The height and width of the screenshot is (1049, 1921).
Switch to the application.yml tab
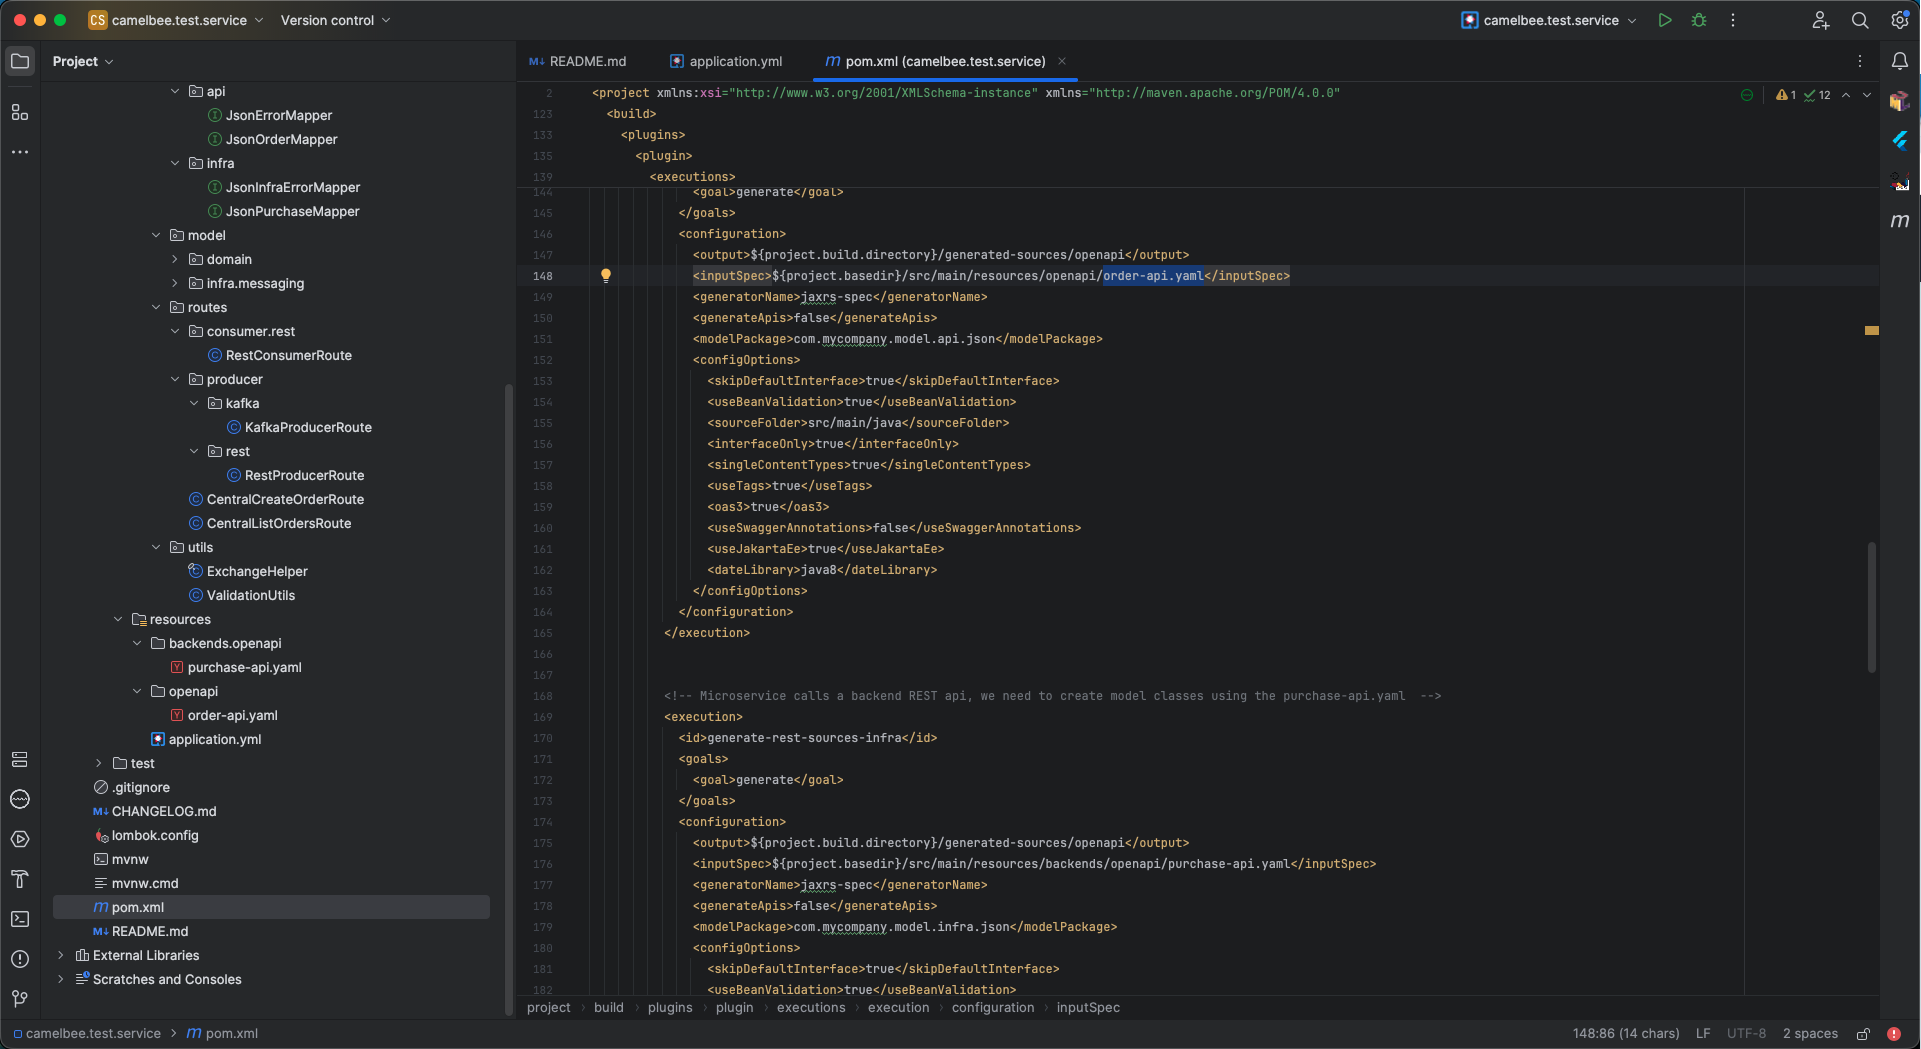[726, 62]
